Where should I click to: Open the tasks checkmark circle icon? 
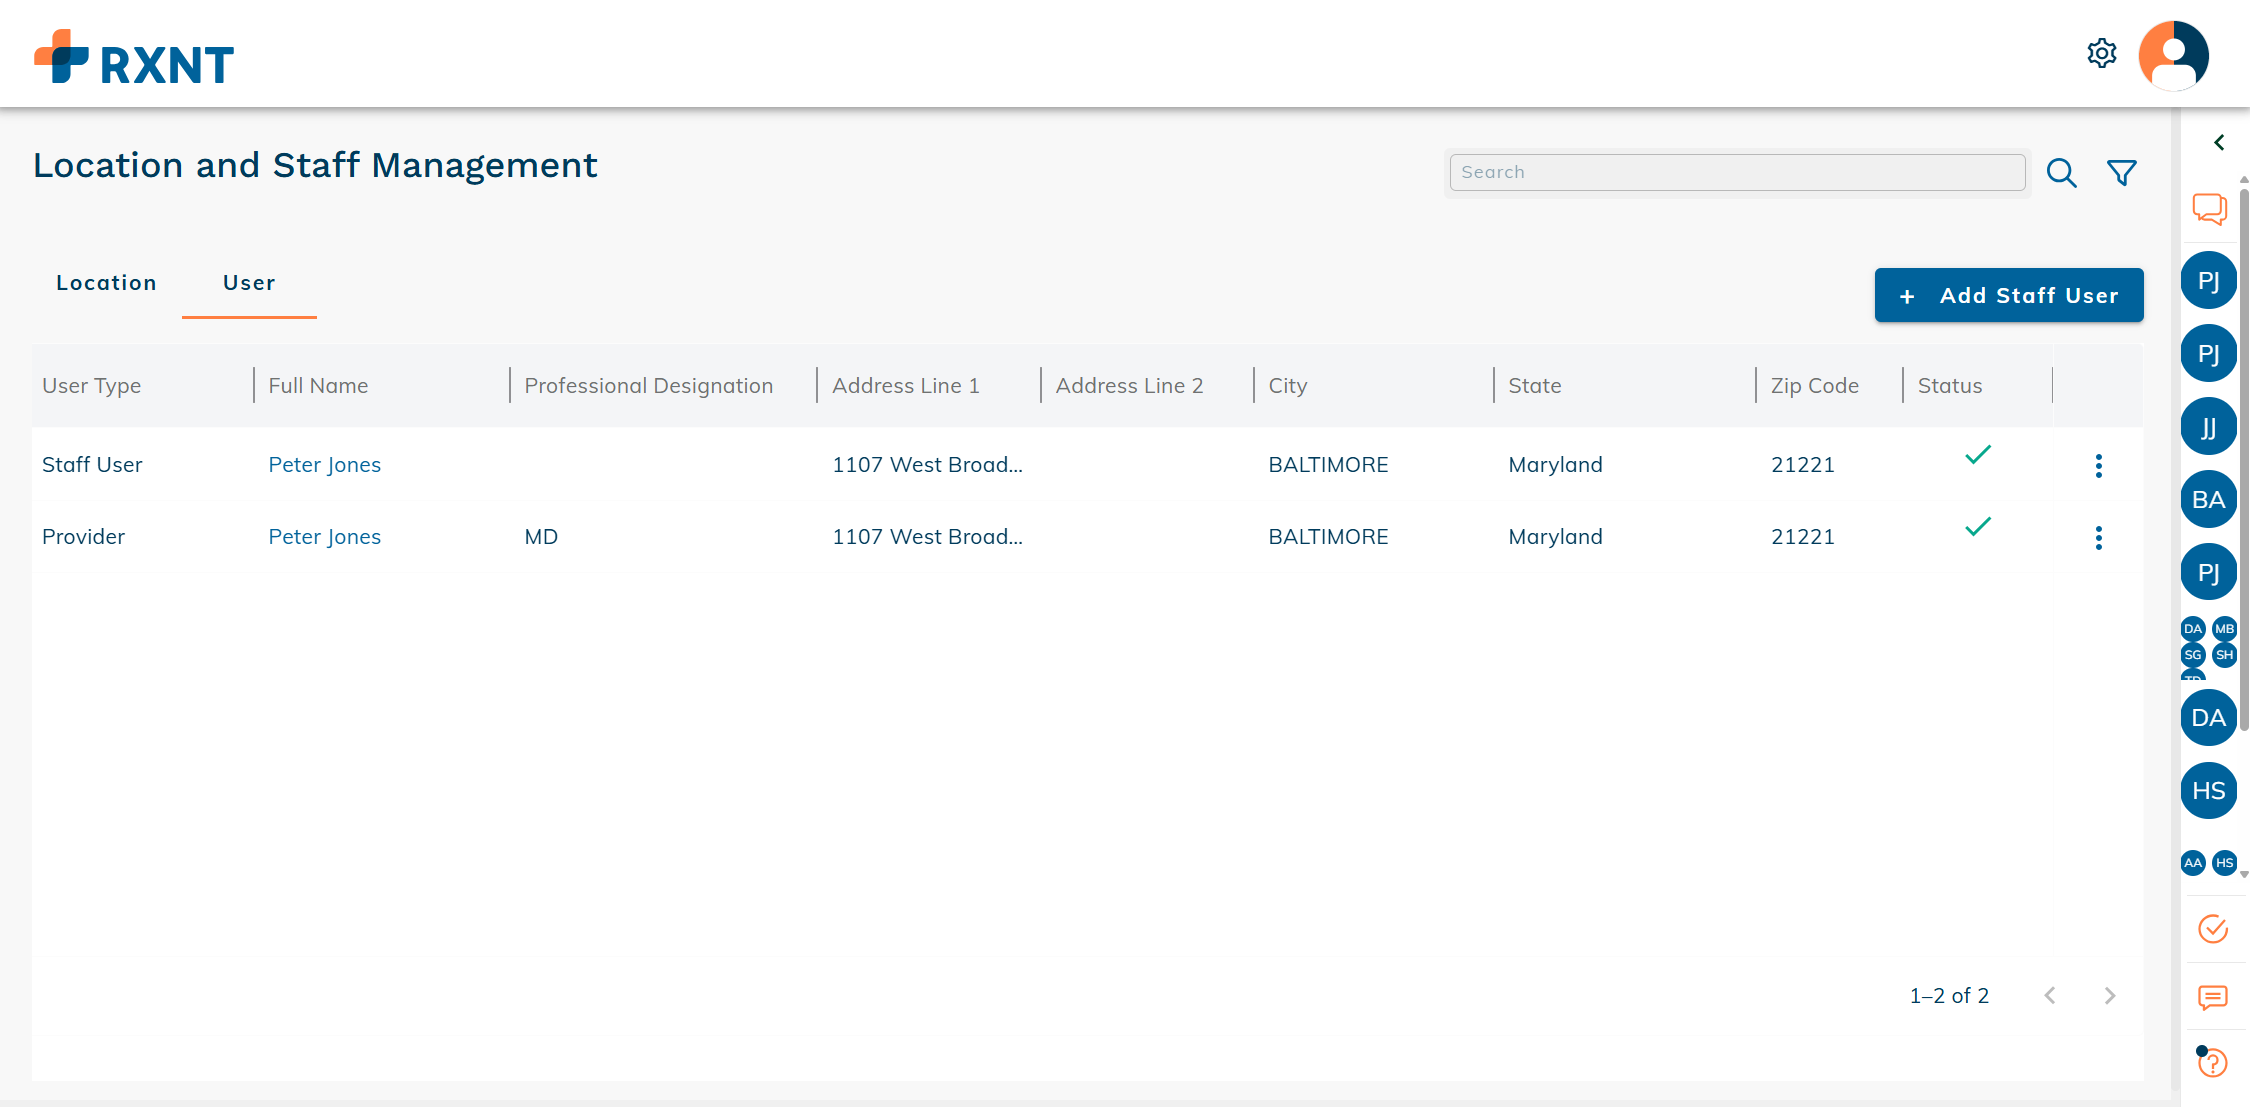2212,929
